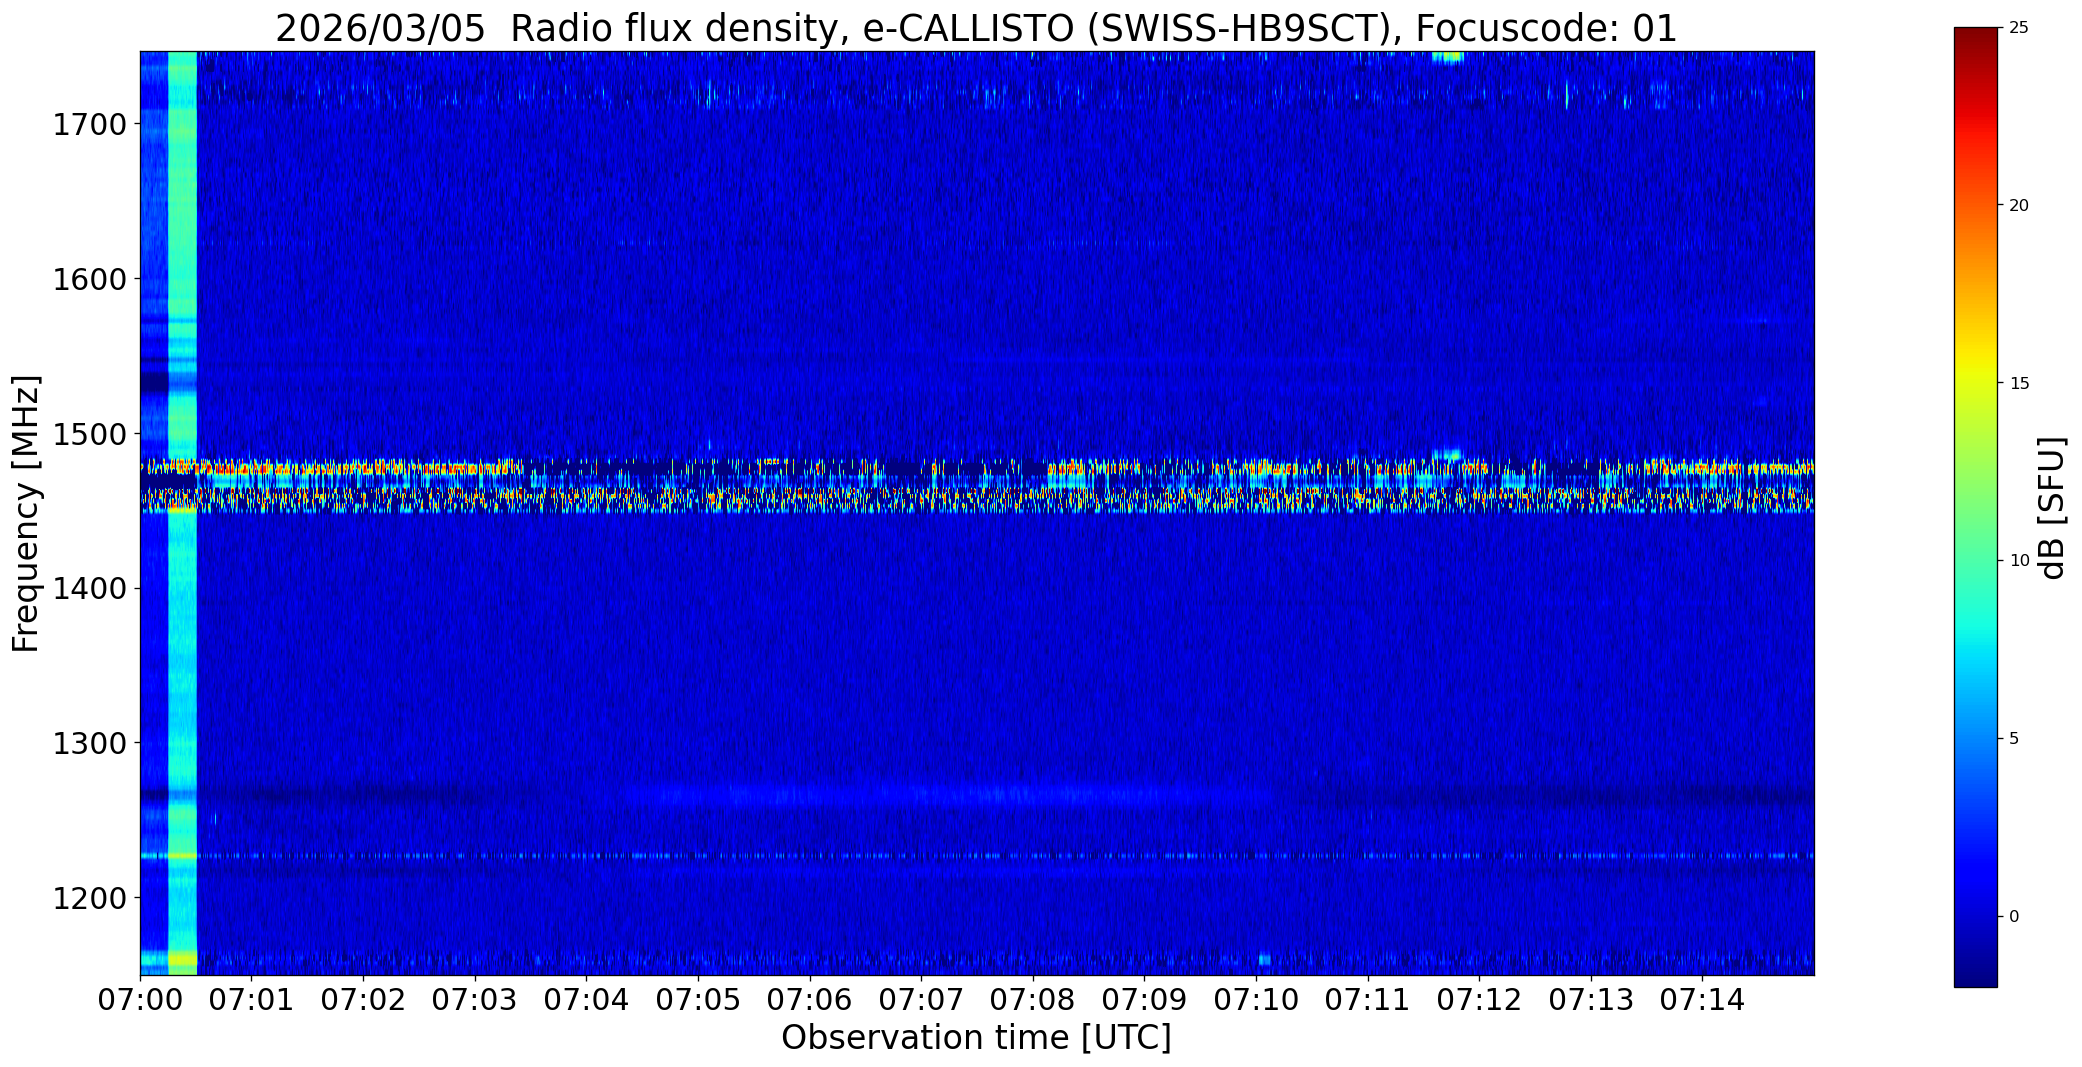Click the 1300 frequency tick label
2082x1067 pixels.
pyautogui.click(x=90, y=743)
